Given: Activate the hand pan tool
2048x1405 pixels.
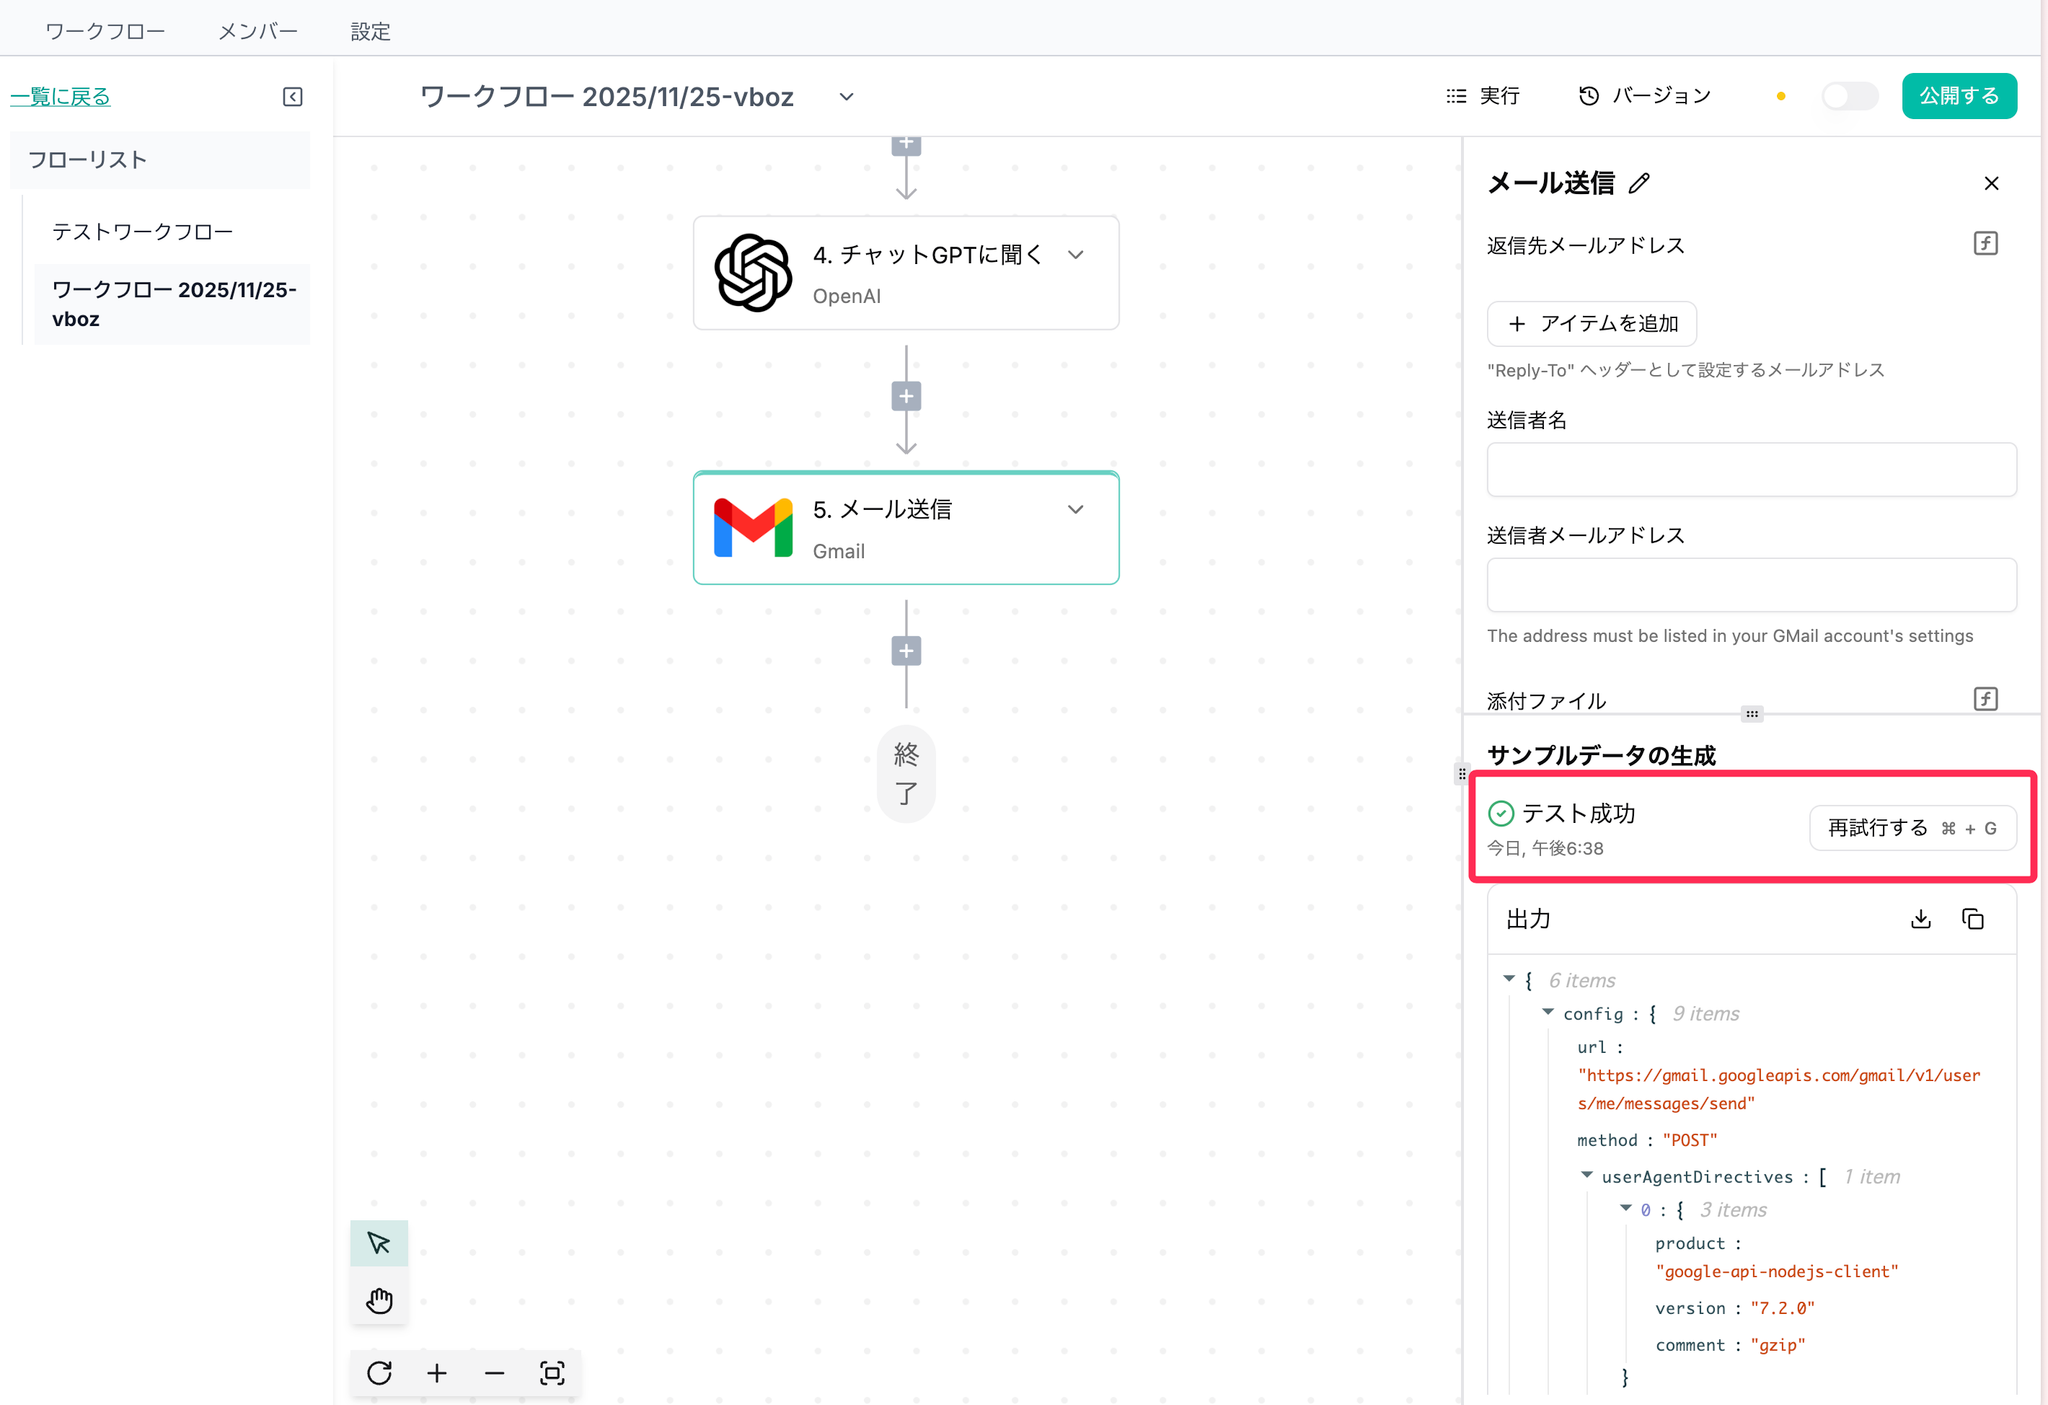Looking at the screenshot, I should (378, 1300).
